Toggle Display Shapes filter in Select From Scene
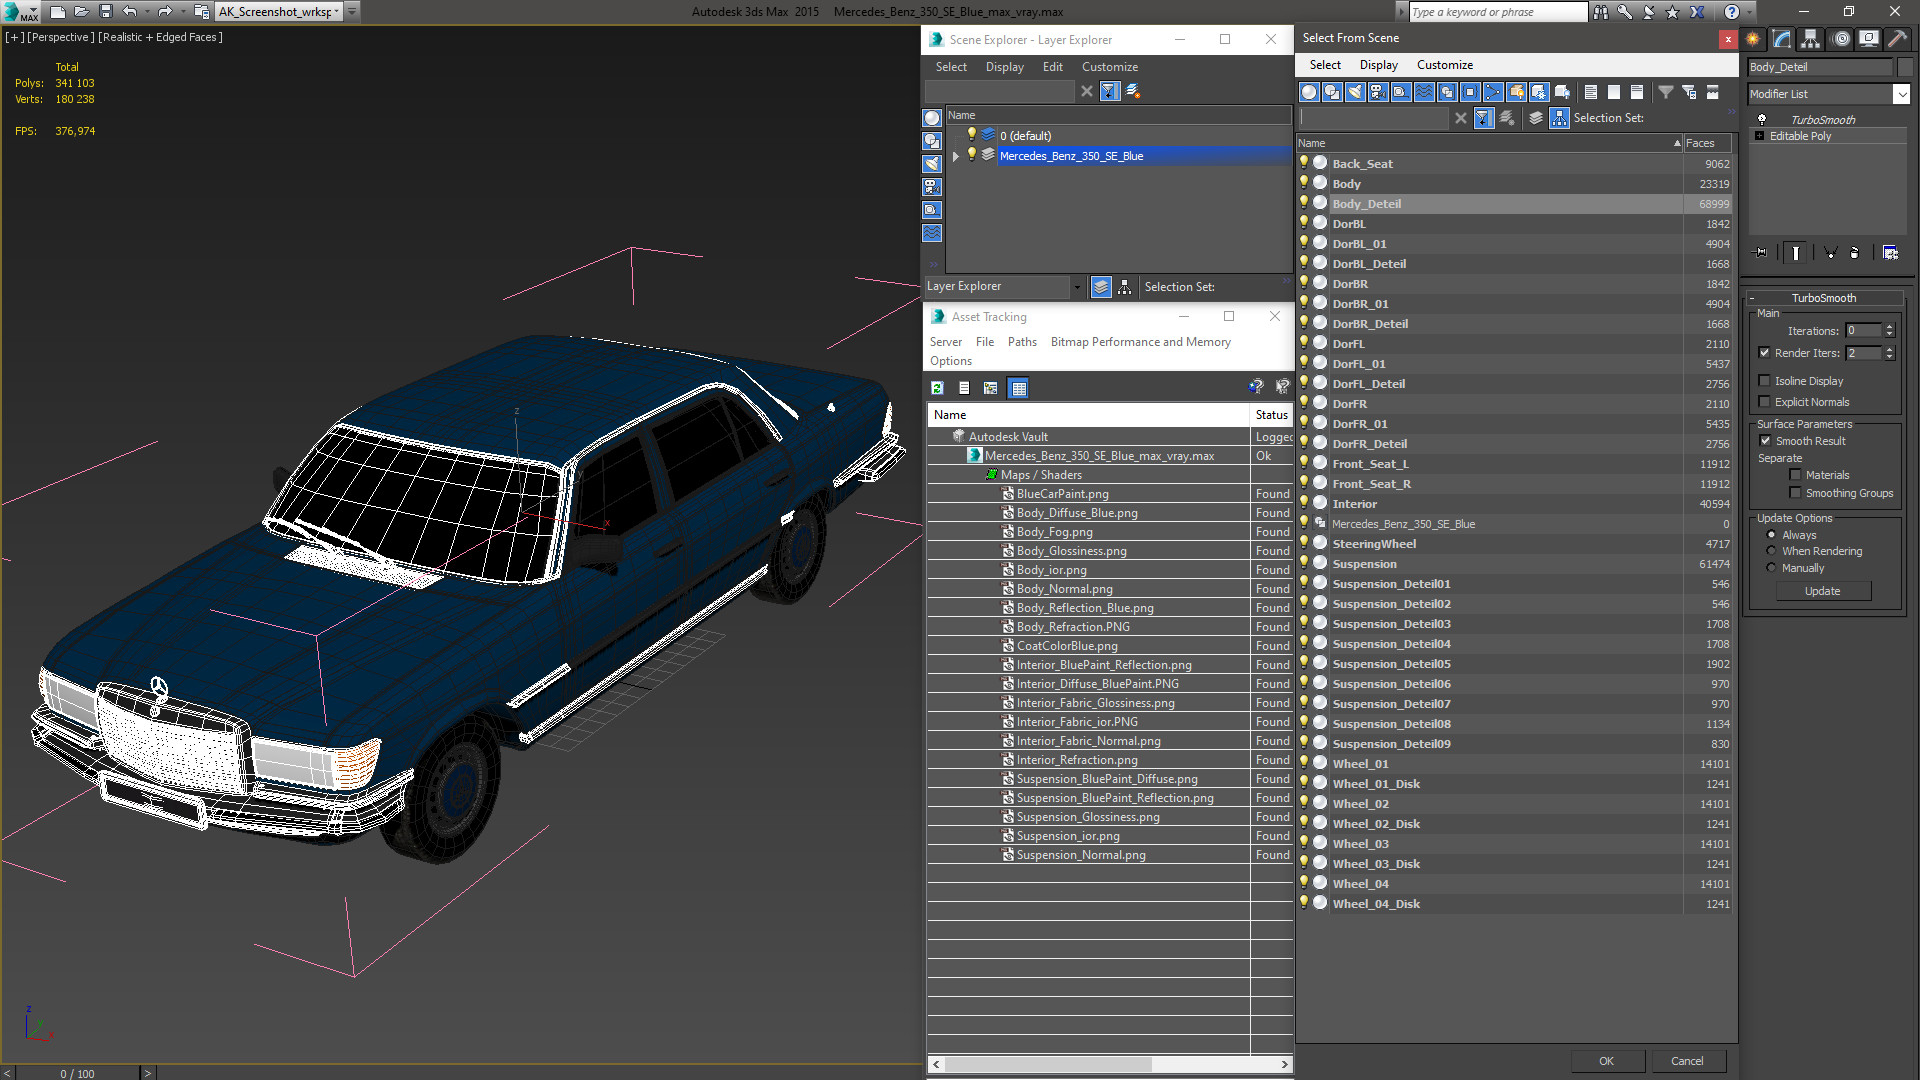 (1332, 92)
